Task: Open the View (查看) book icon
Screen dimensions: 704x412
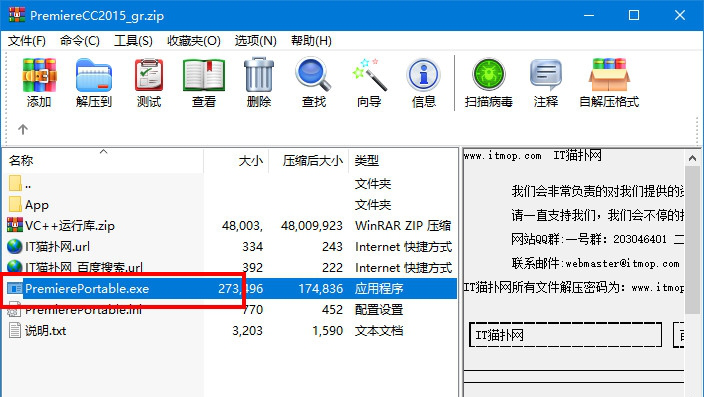Action: [204, 75]
